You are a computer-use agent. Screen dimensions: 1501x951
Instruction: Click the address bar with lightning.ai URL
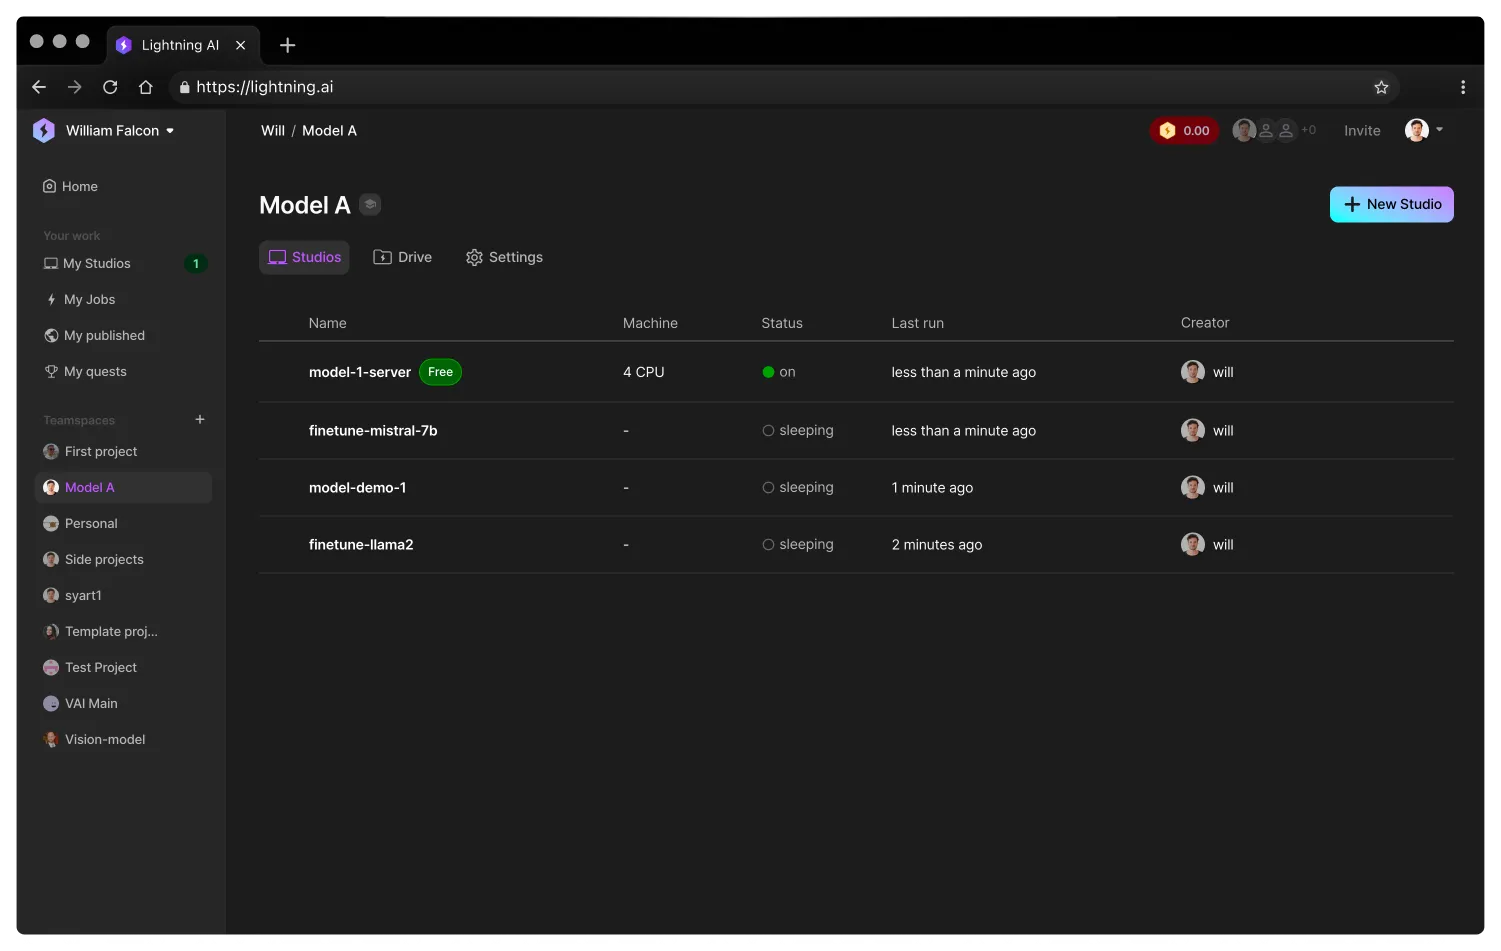click(x=783, y=88)
